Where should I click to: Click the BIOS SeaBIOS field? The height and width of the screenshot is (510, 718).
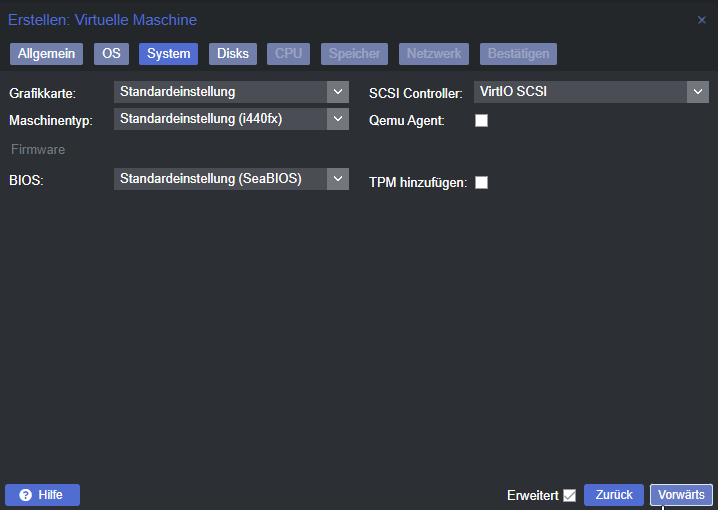click(220, 179)
